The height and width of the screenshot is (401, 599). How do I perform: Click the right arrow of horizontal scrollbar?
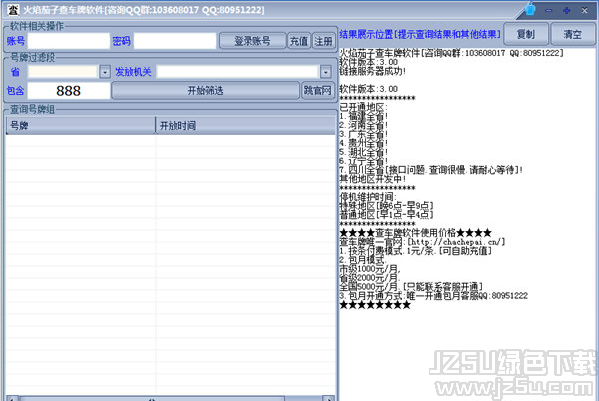click(329, 398)
